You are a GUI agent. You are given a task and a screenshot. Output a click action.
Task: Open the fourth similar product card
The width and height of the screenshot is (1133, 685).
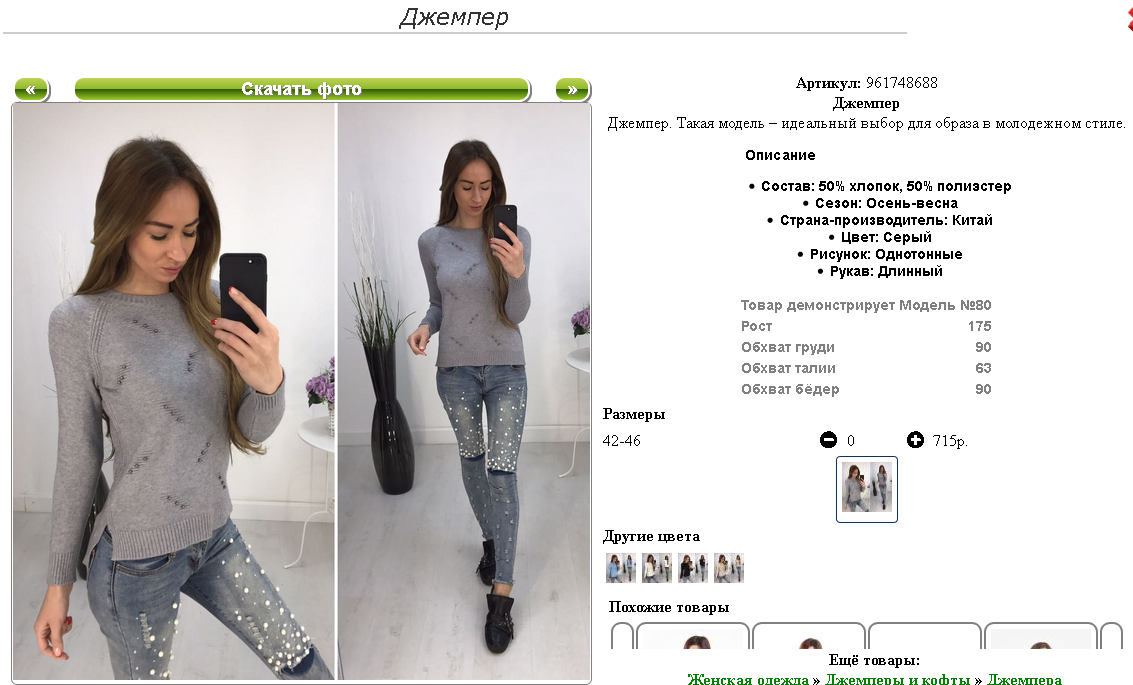(1041, 636)
